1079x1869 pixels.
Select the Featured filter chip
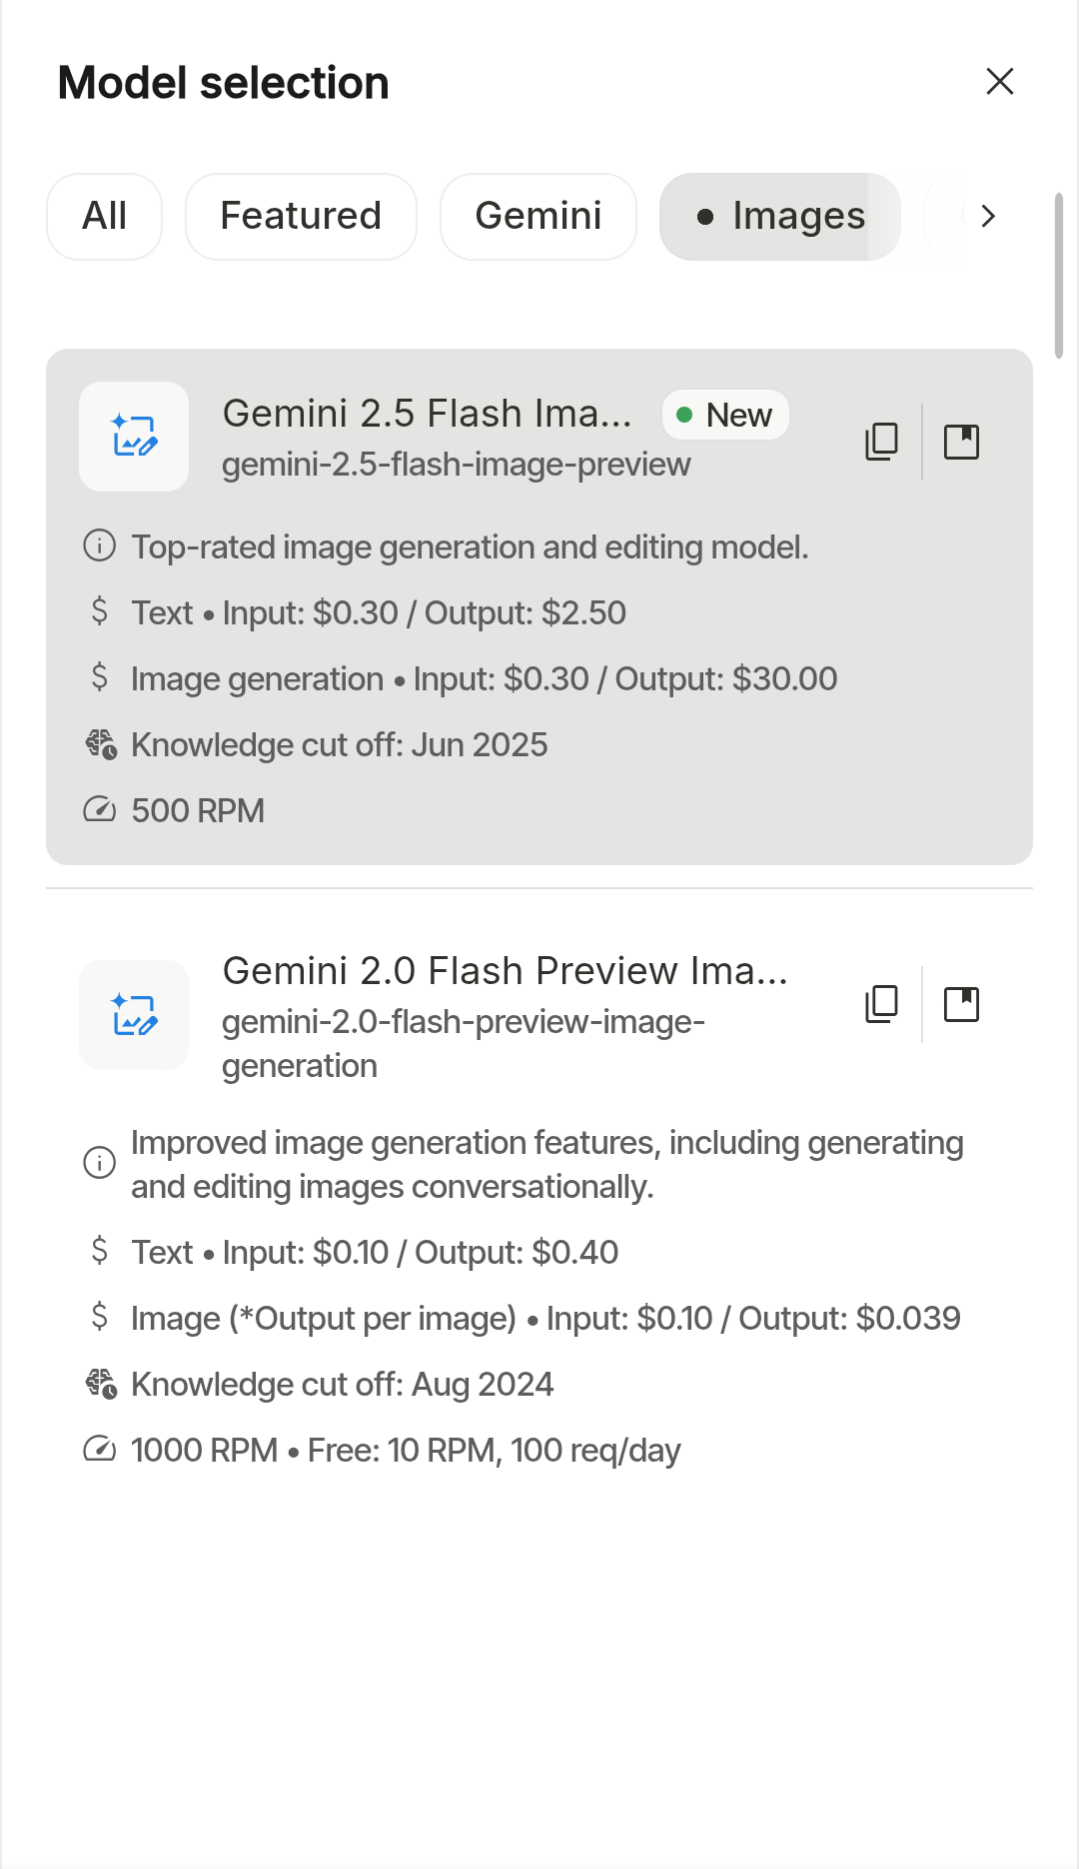tap(300, 216)
